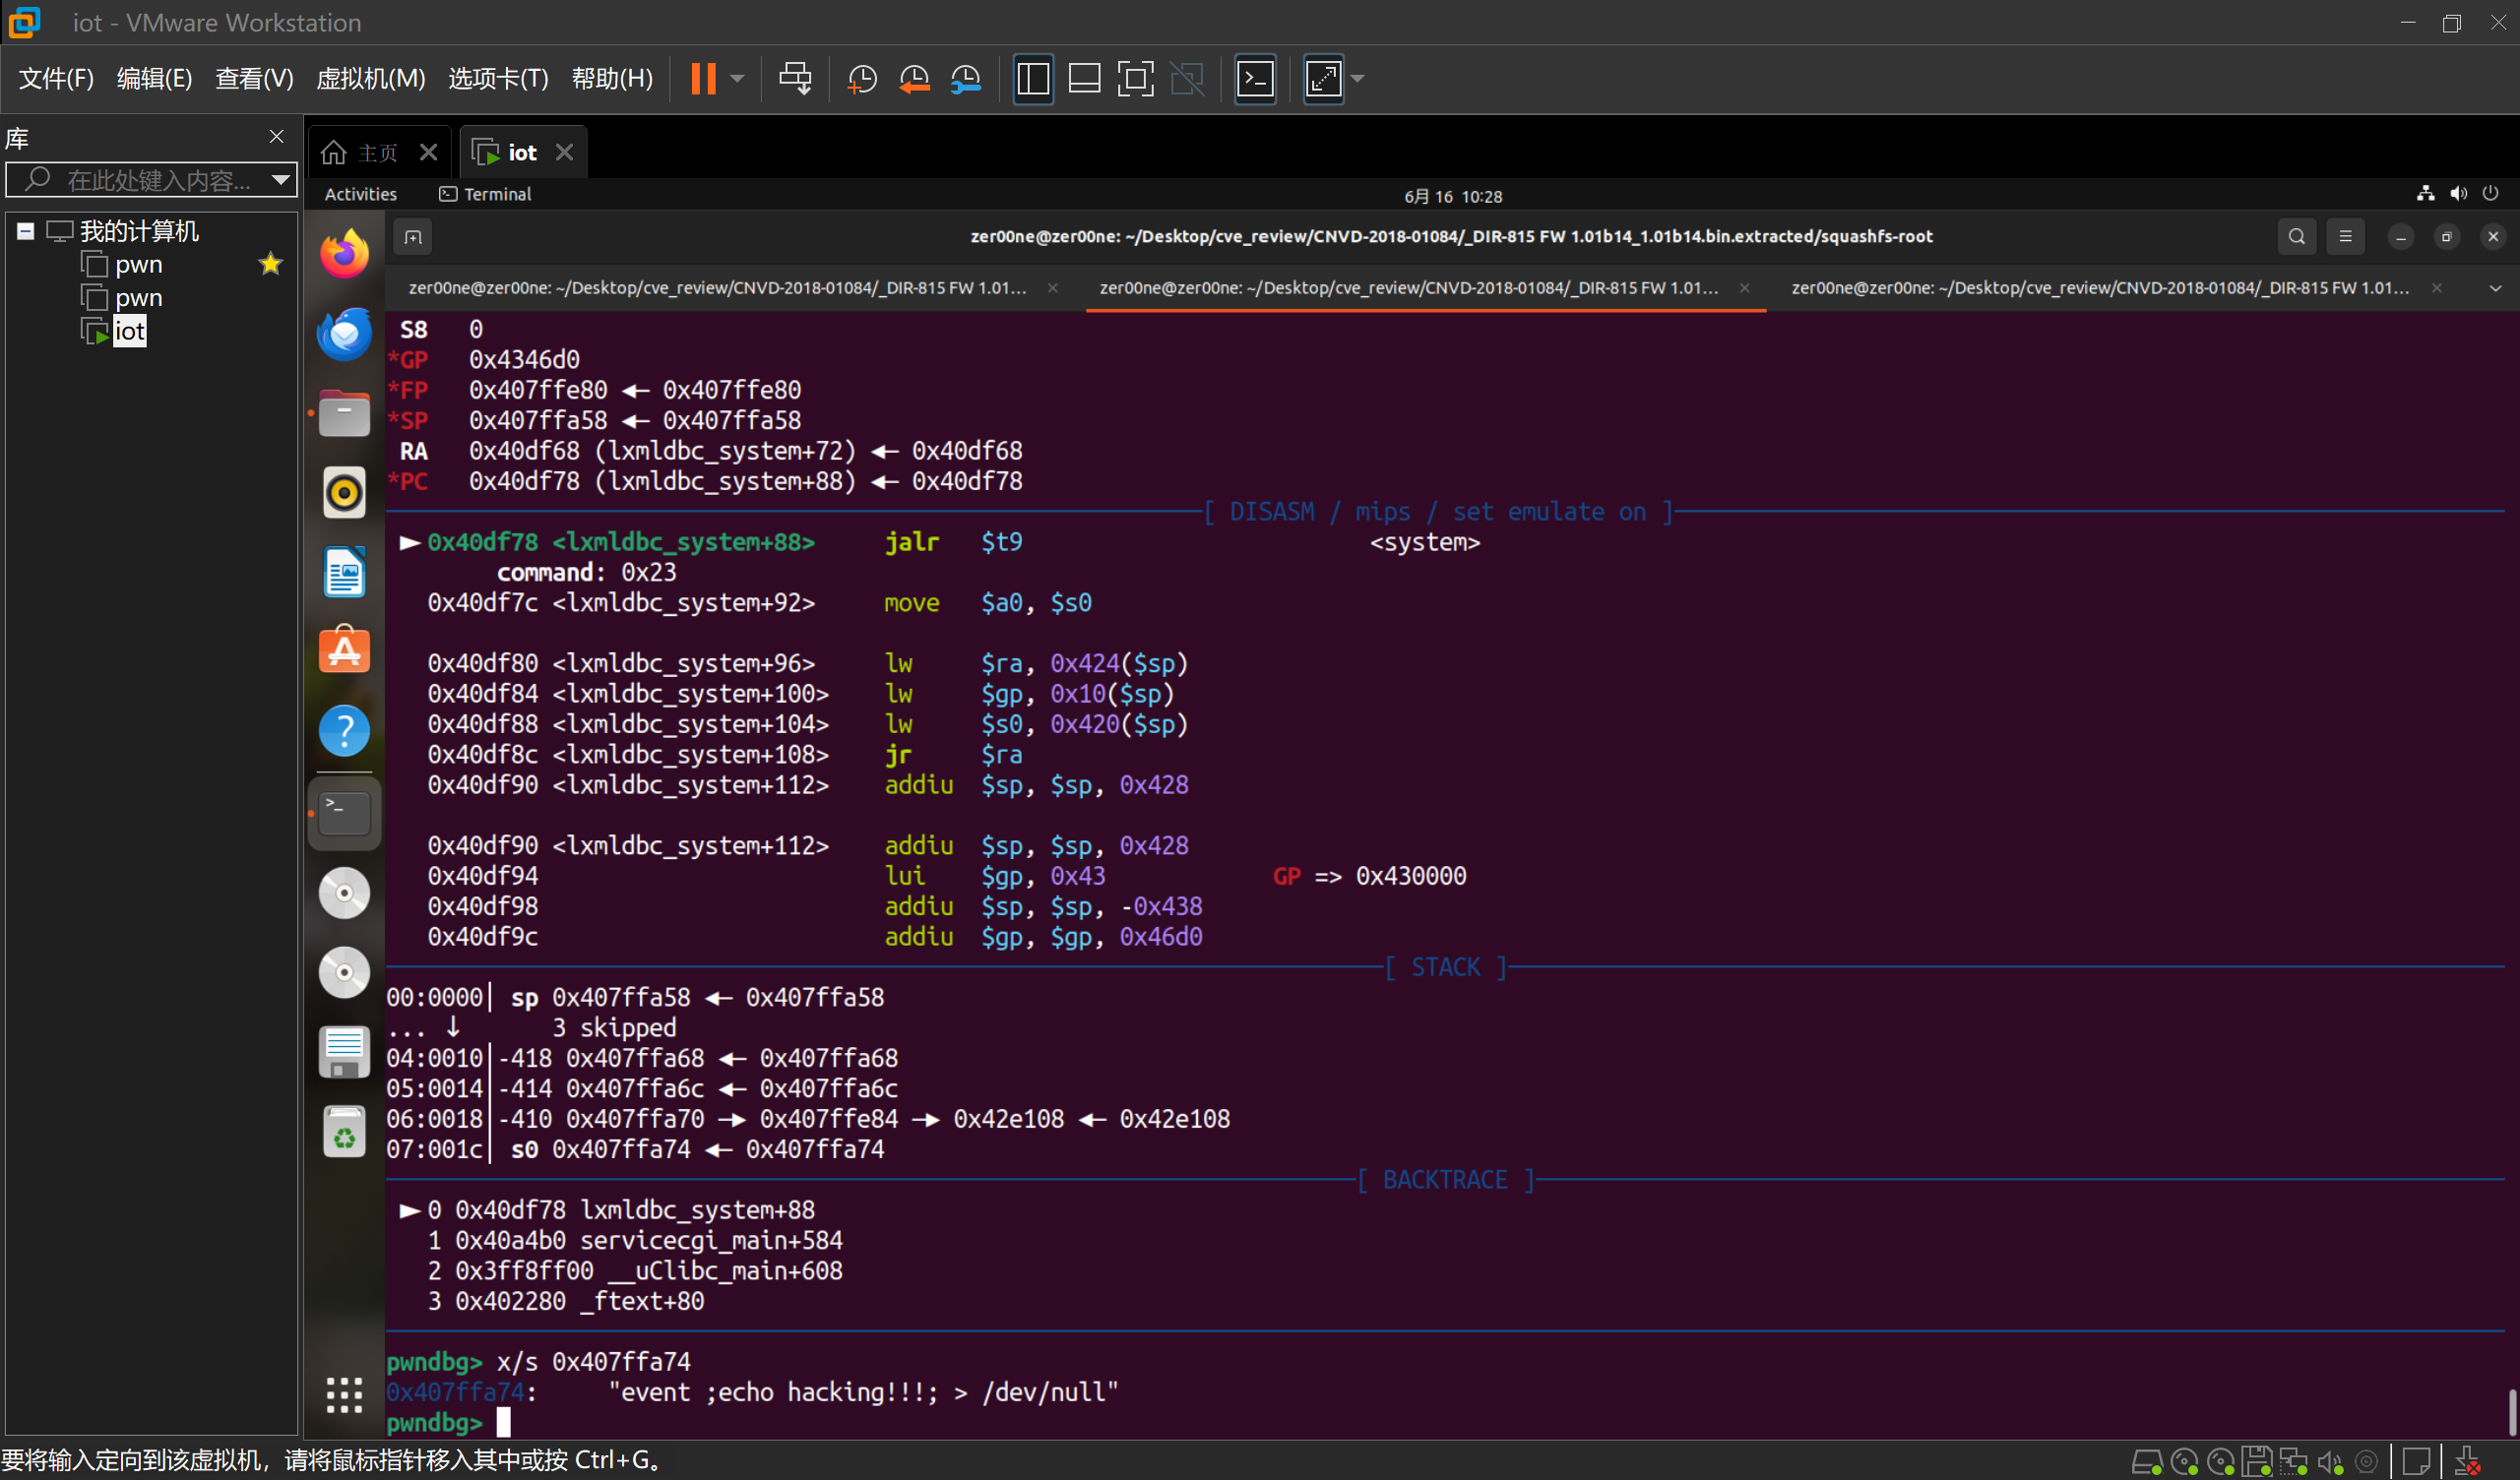
Task: Open LibreOffice Writer from dock
Action: tap(344, 572)
